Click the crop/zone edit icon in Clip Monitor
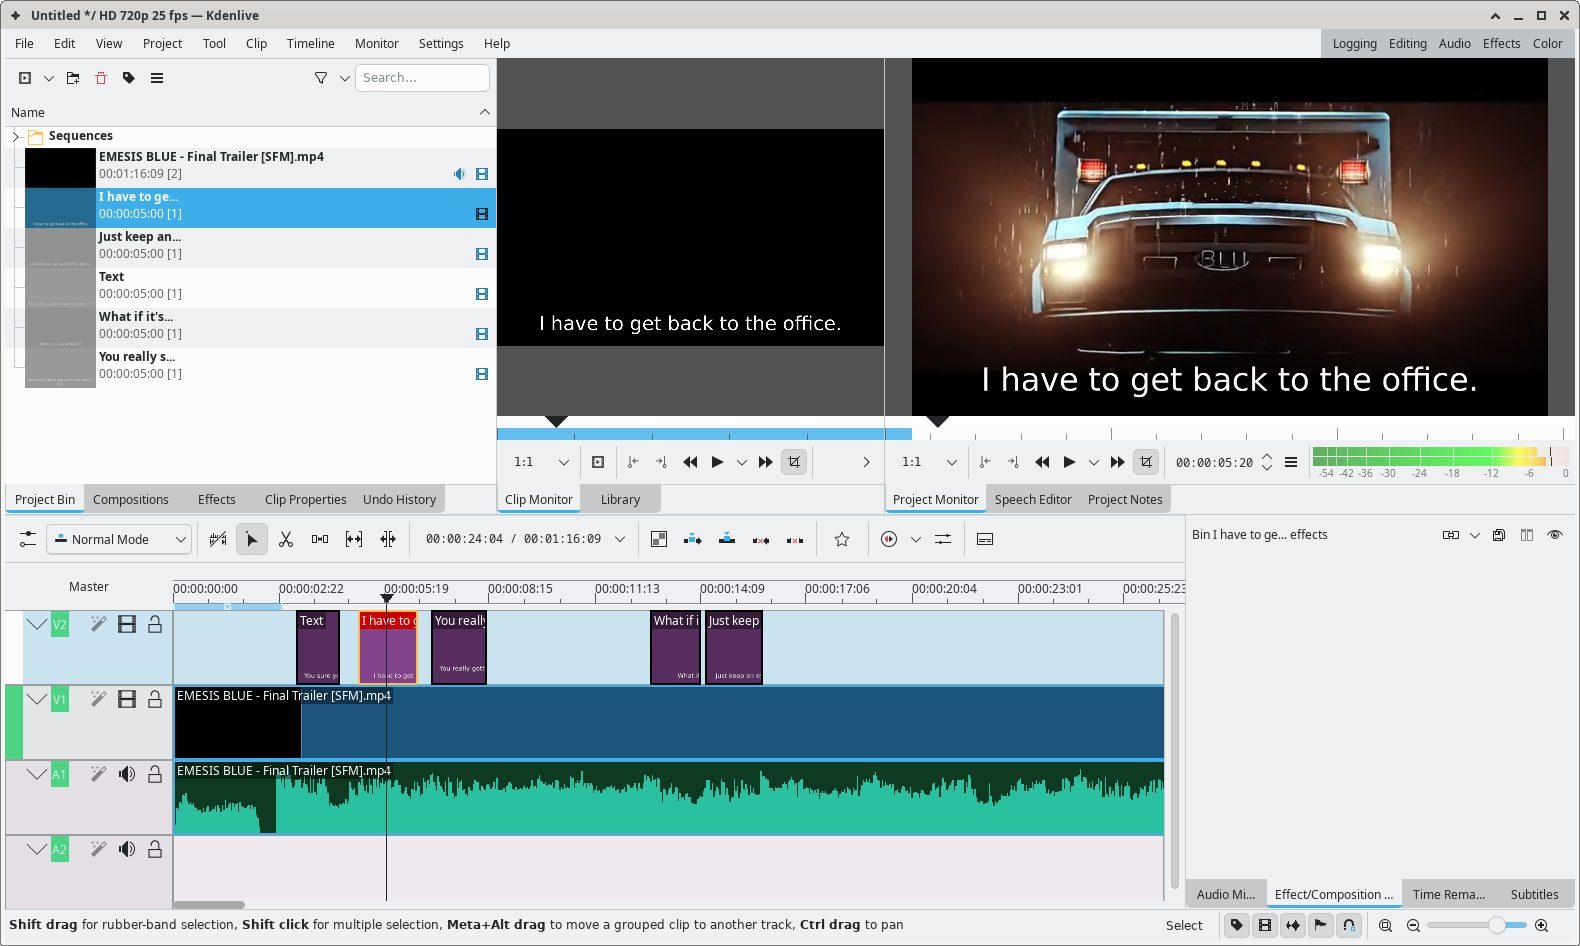 click(x=794, y=462)
